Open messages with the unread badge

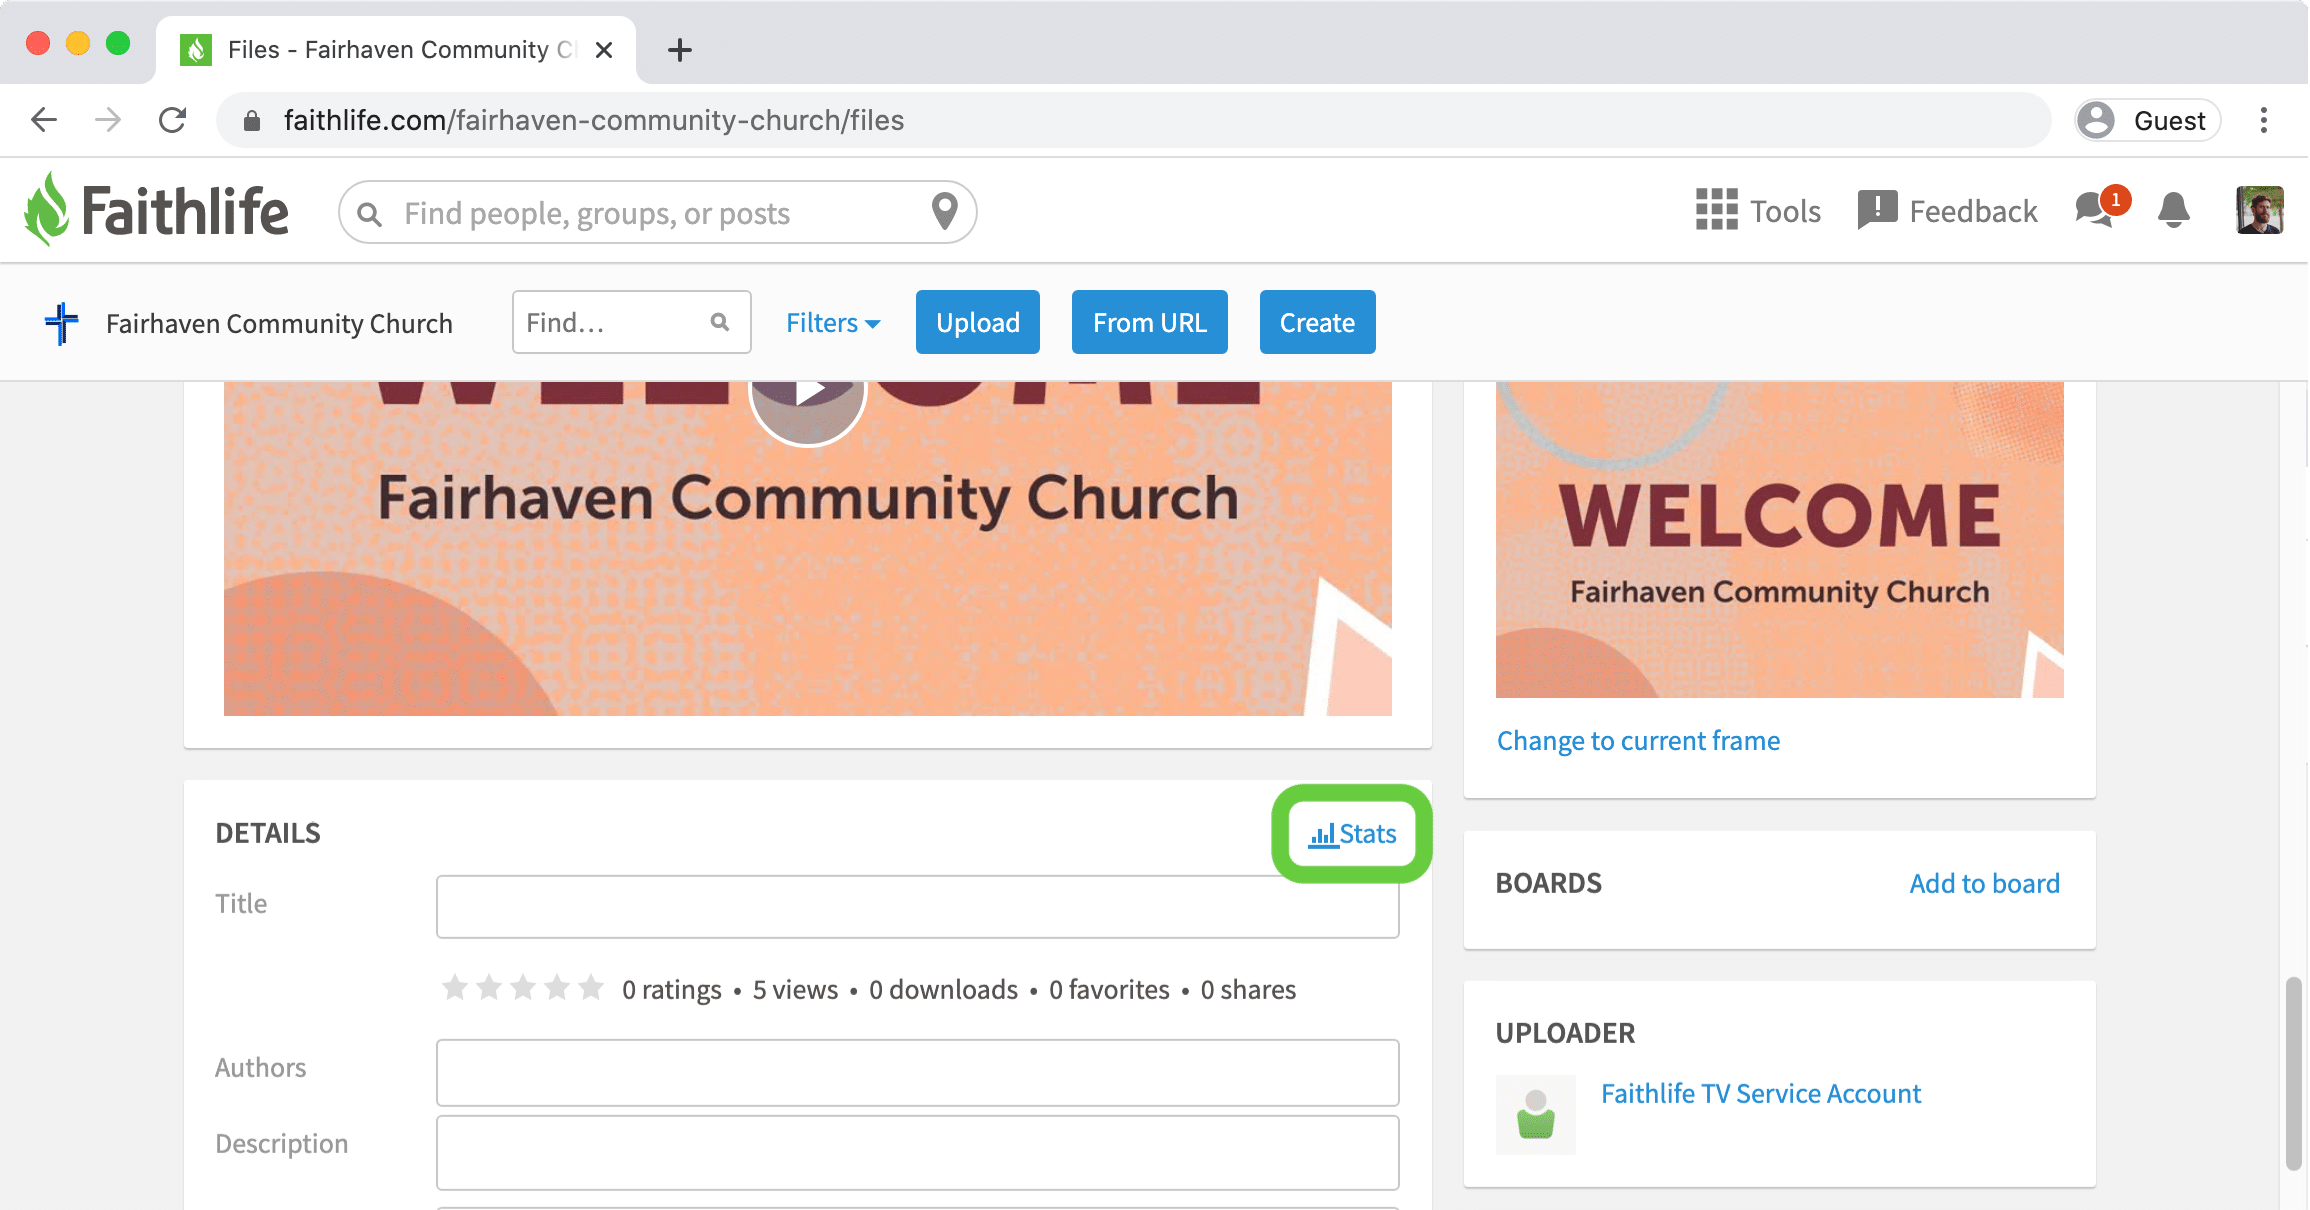click(x=2101, y=208)
